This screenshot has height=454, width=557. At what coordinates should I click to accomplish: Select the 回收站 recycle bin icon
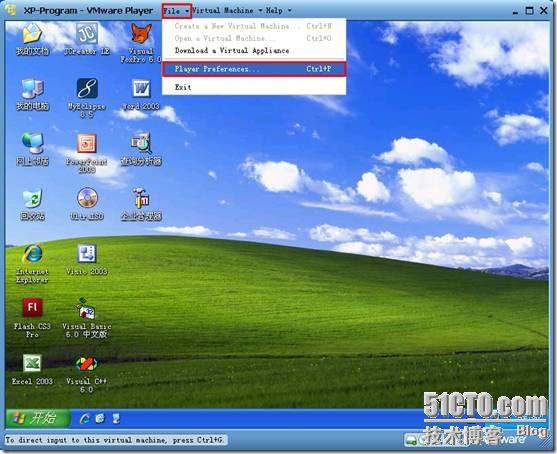[32, 198]
